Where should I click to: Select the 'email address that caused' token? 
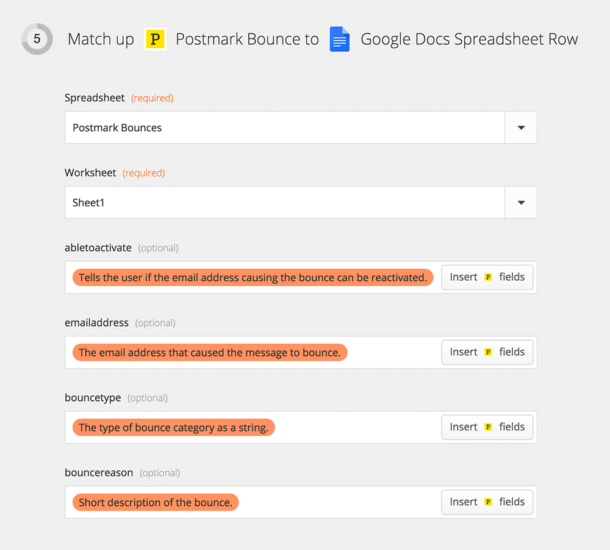pos(209,352)
